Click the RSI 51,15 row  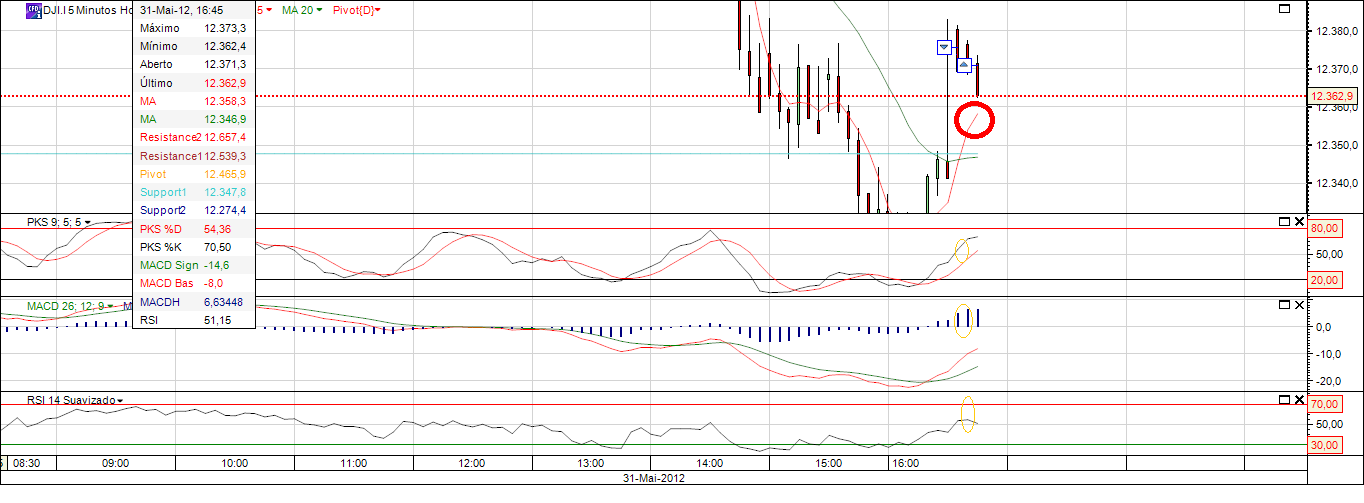pos(193,320)
